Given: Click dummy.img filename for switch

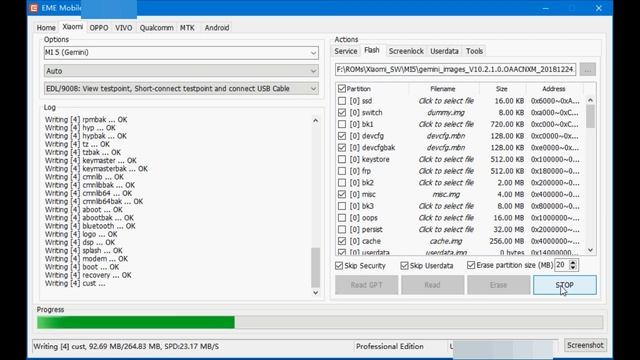Looking at the screenshot, I should point(446,112).
